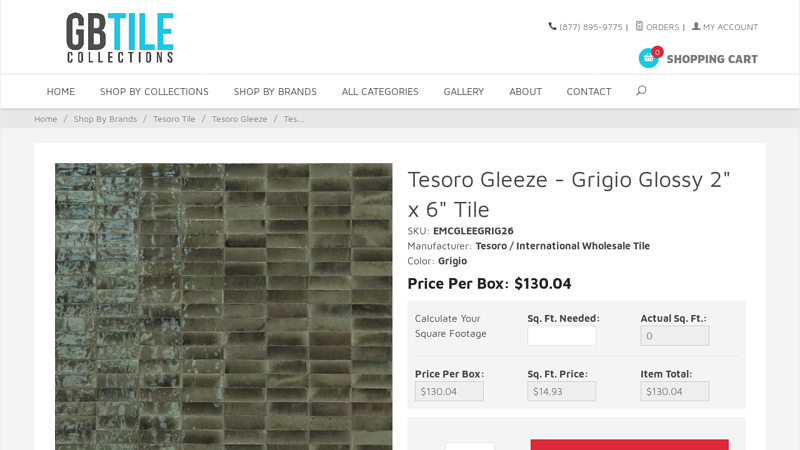Click Home breadcrumb link
800x450 pixels.
pyautogui.click(x=45, y=119)
